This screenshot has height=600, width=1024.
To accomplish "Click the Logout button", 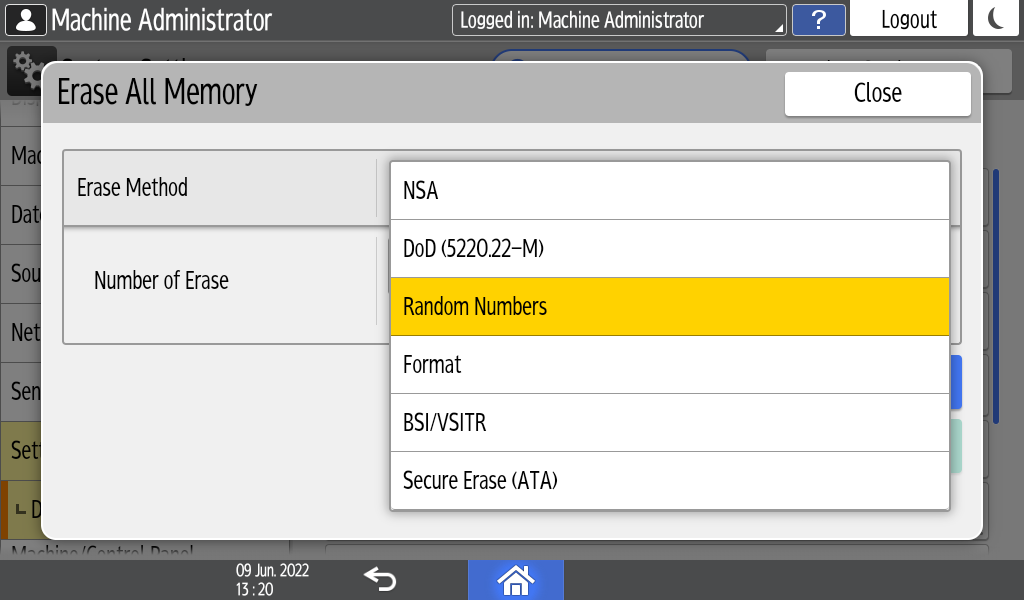I will coord(908,20).
